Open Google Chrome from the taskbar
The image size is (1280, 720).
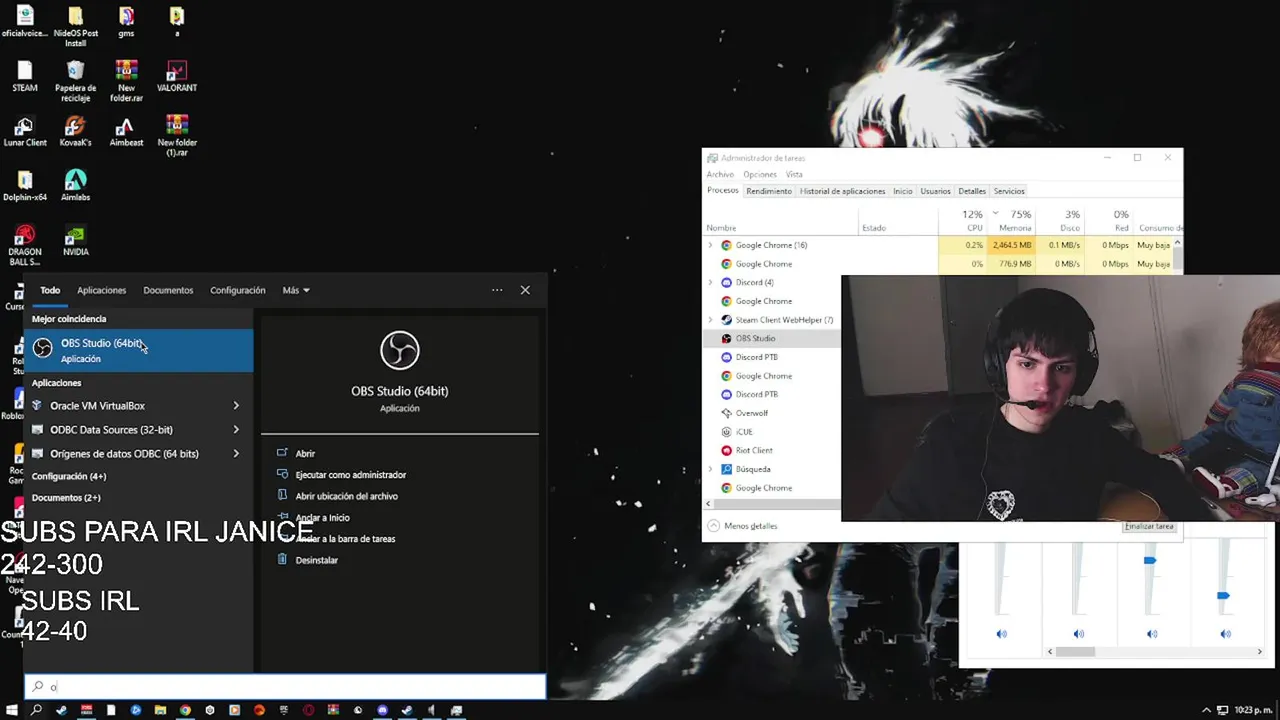pos(185,710)
